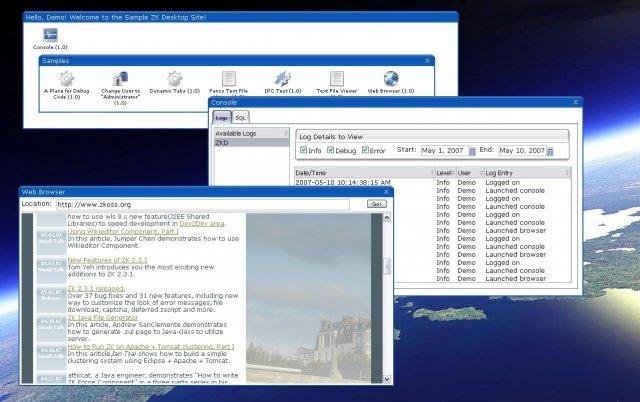Toggle the Info log level checkbox

(x=303, y=150)
